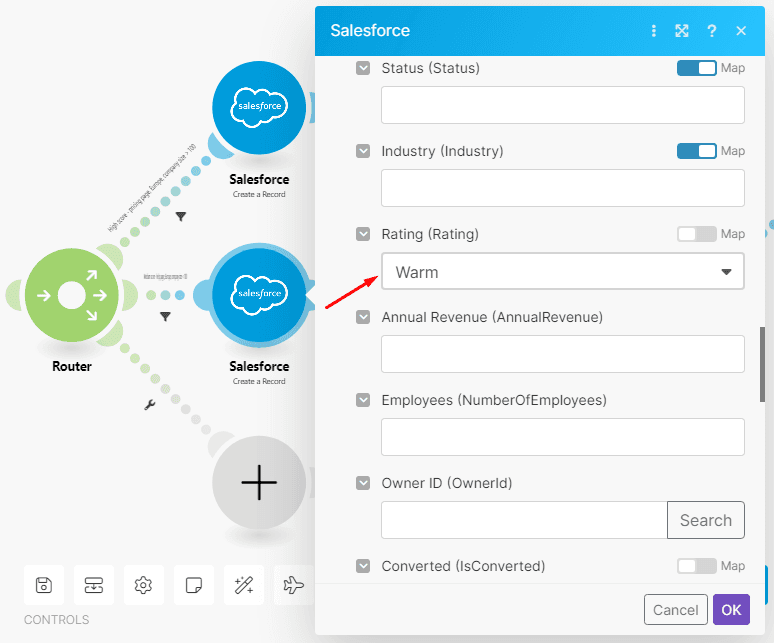Click the save scenario icon in Controls

(44, 585)
